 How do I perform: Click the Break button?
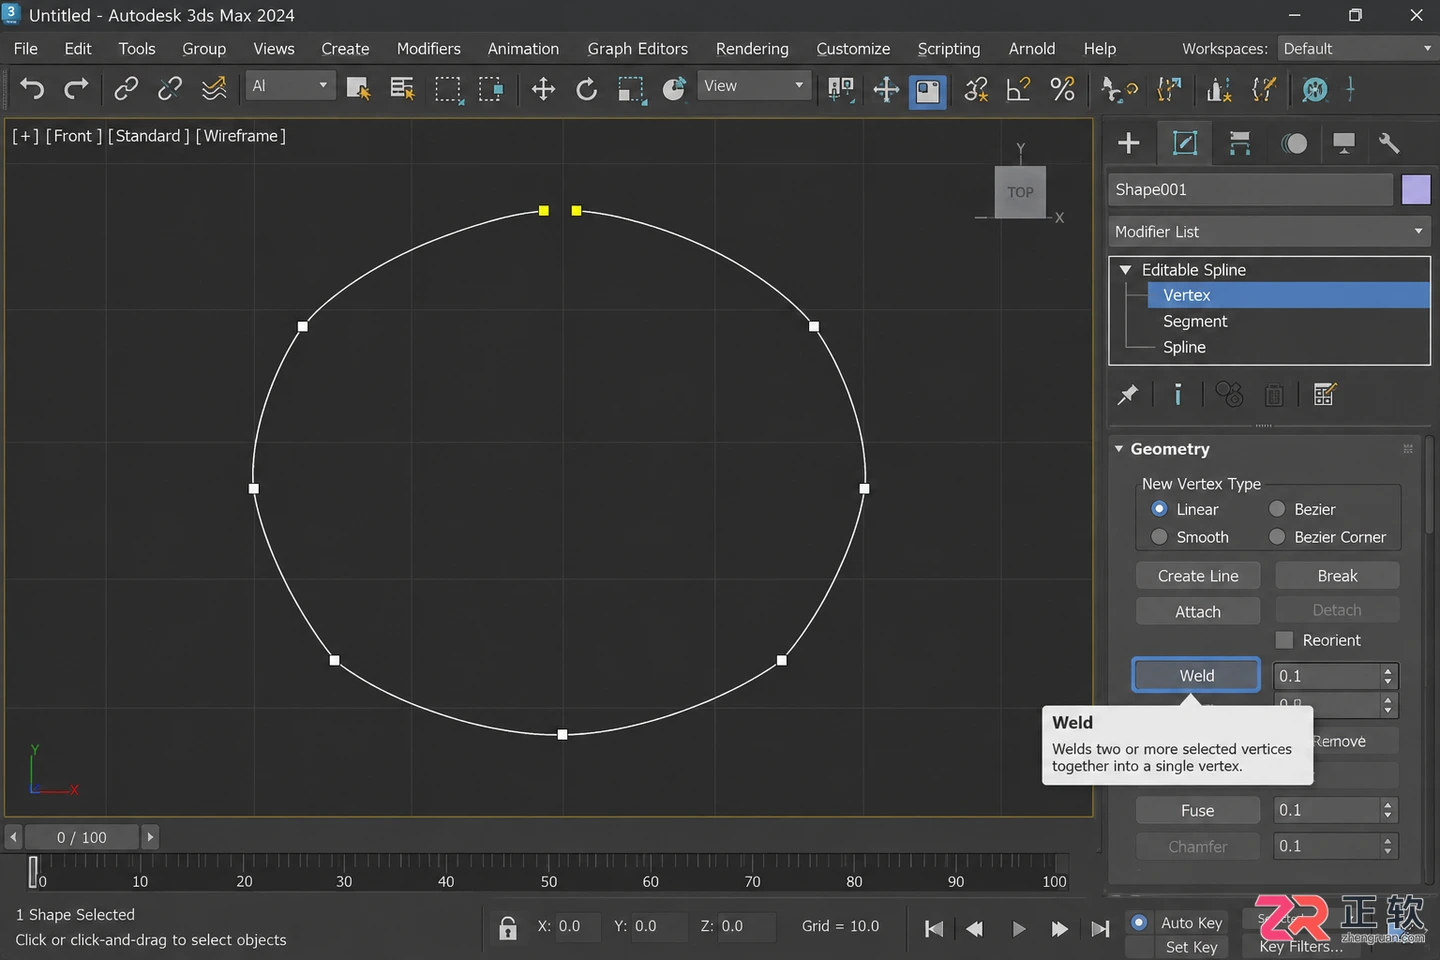click(x=1337, y=576)
